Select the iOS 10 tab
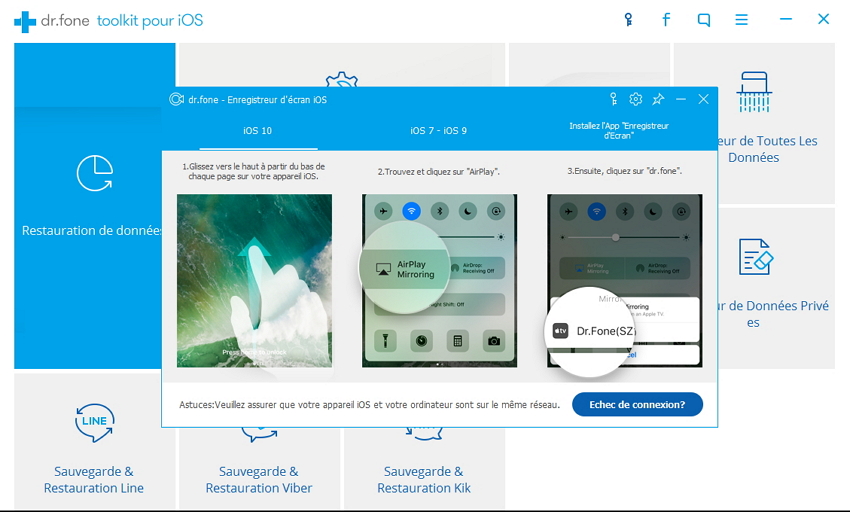The width and height of the screenshot is (850, 512). click(x=257, y=131)
